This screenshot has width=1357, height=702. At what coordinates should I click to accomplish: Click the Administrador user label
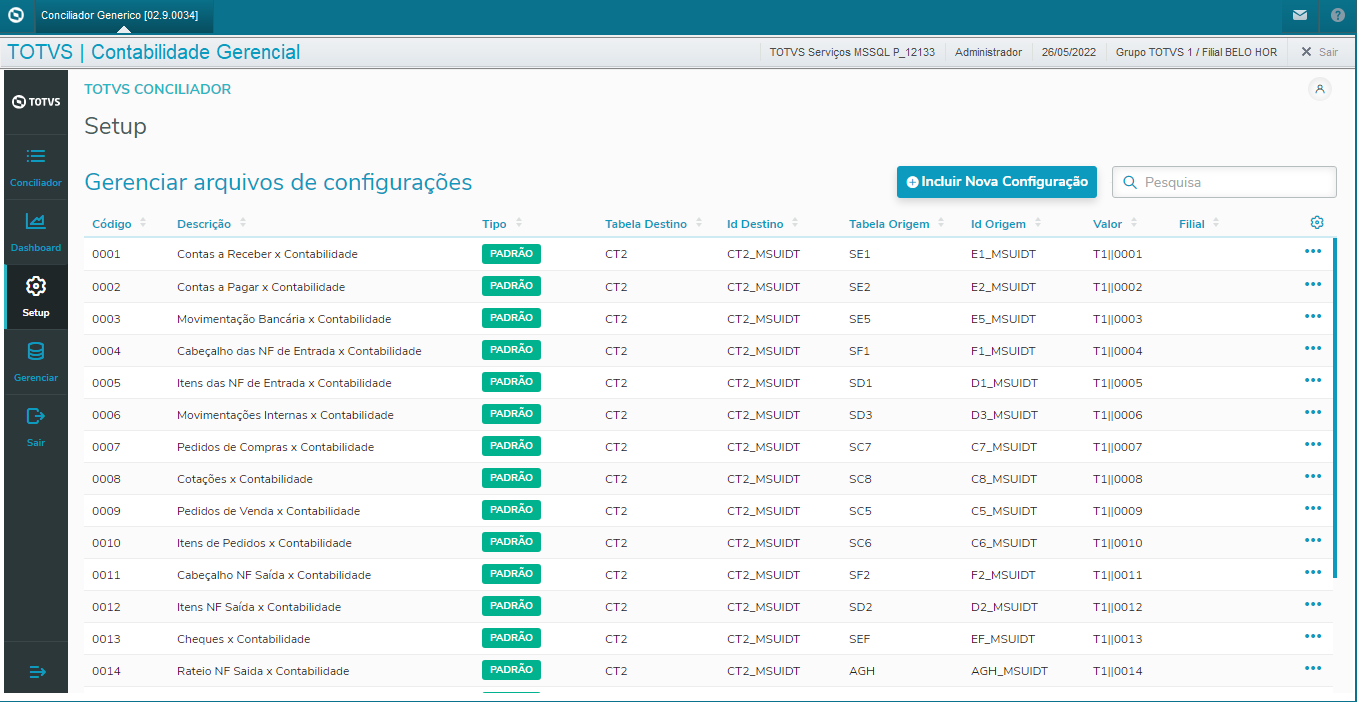988,52
